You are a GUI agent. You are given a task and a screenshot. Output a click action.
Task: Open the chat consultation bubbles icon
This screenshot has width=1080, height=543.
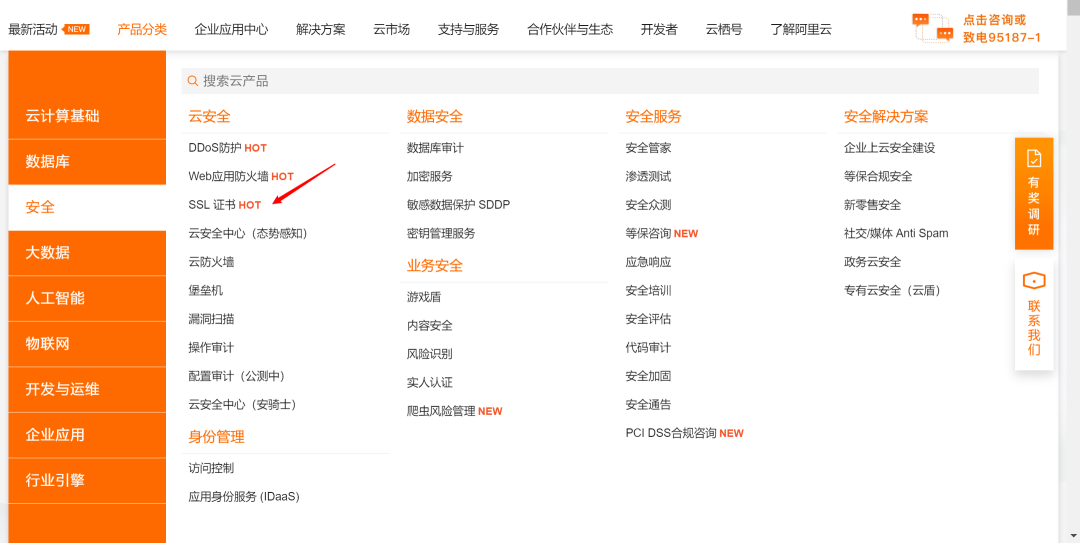point(933,28)
